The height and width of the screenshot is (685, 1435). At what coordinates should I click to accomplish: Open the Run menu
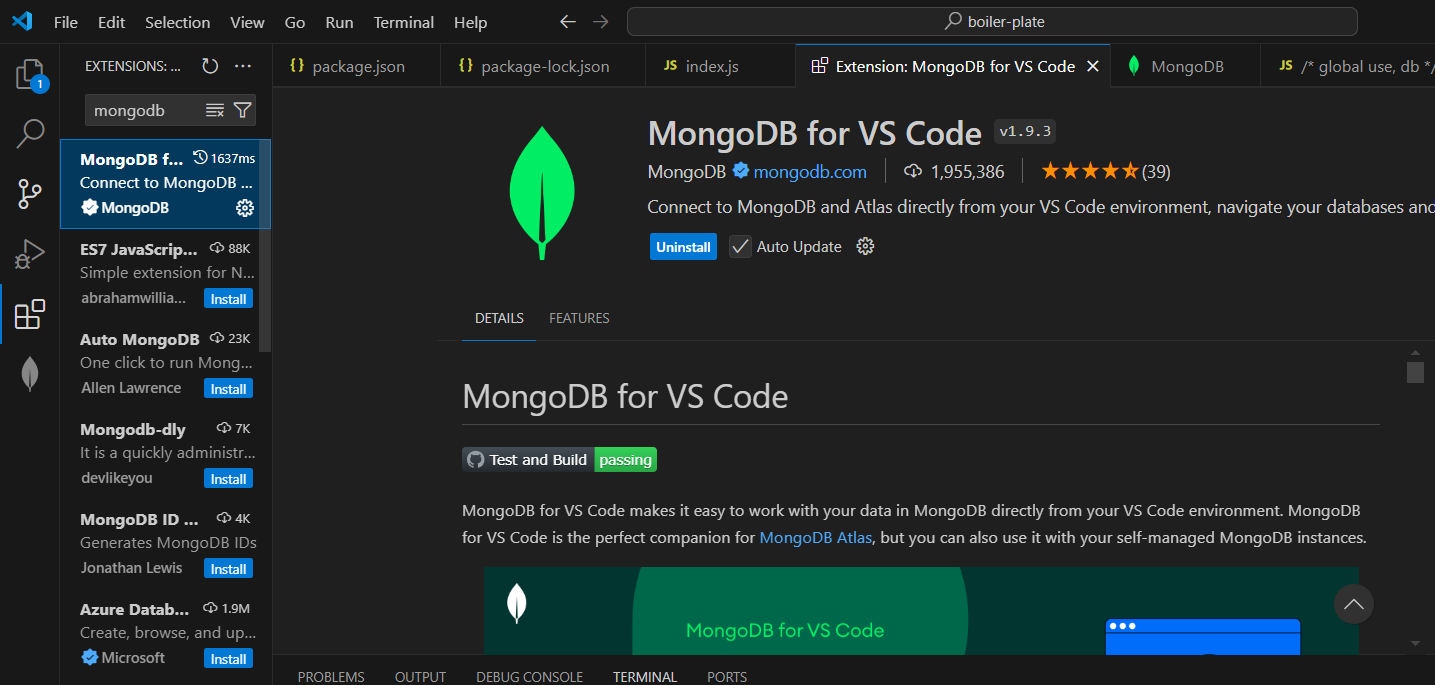[339, 22]
